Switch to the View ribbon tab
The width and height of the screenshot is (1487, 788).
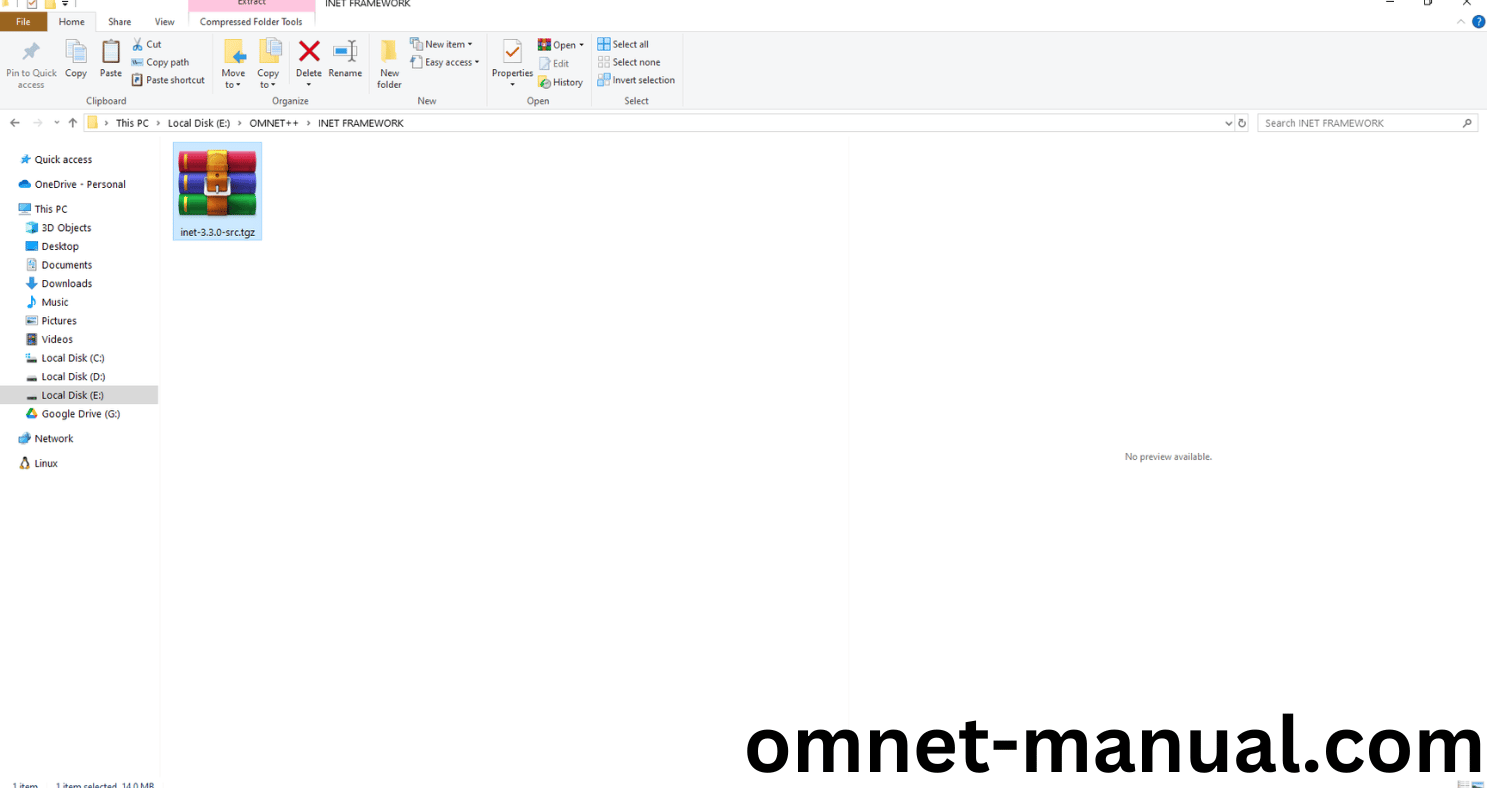[165, 21]
